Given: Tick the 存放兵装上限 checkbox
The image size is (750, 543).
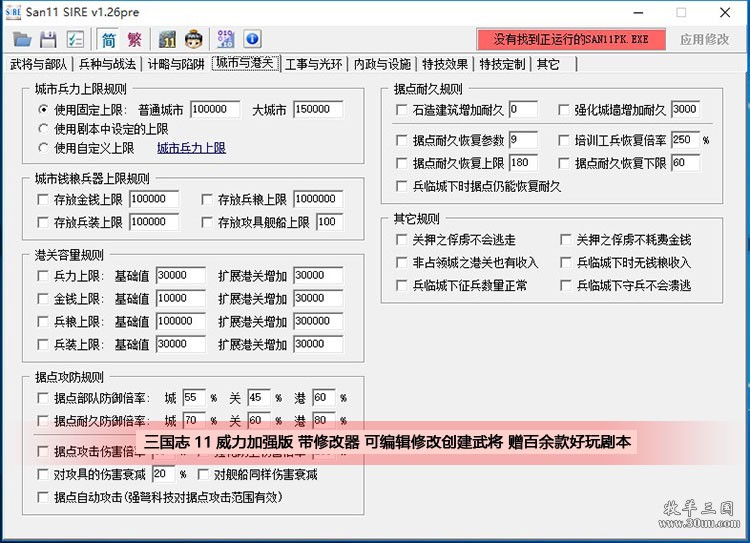Looking at the screenshot, I should click(x=43, y=222).
